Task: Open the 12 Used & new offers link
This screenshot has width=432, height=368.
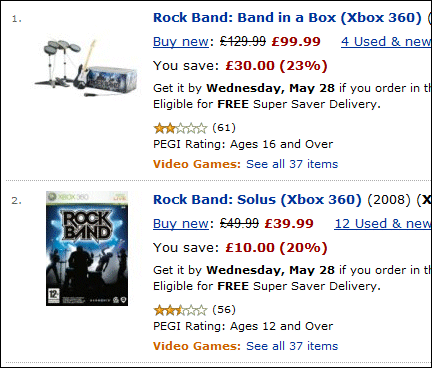Action: point(383,224)
